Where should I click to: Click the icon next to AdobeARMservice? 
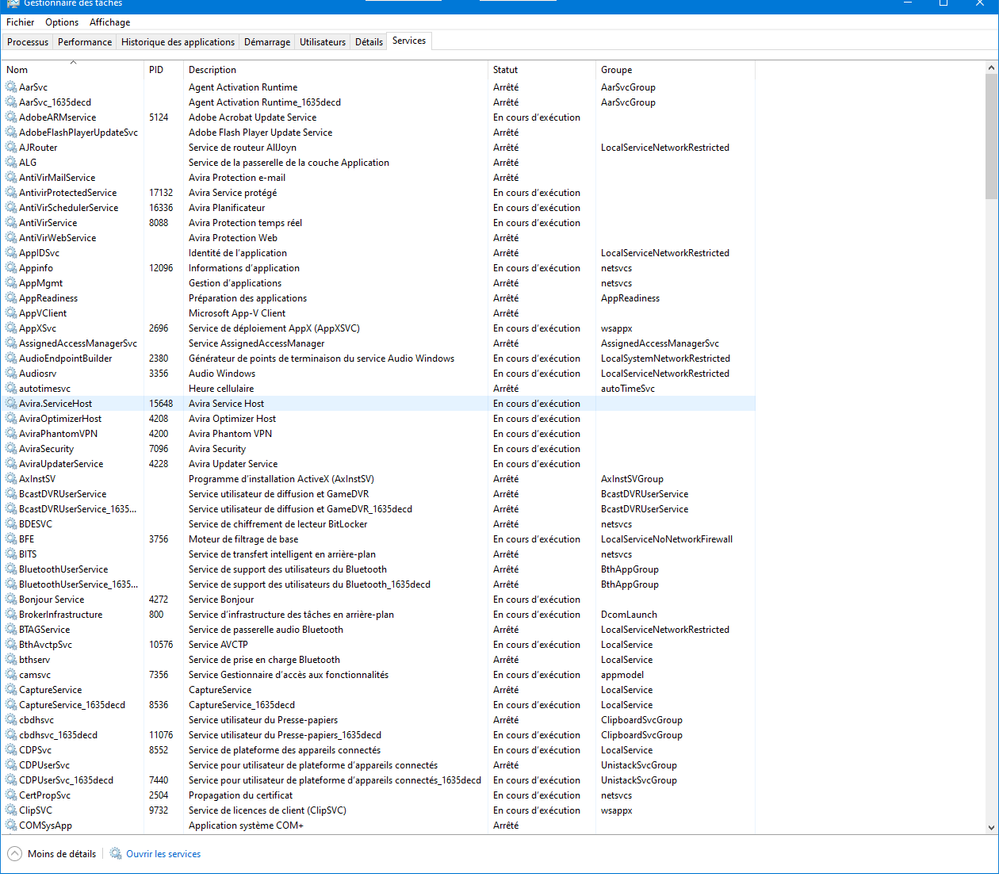(11, 117)
